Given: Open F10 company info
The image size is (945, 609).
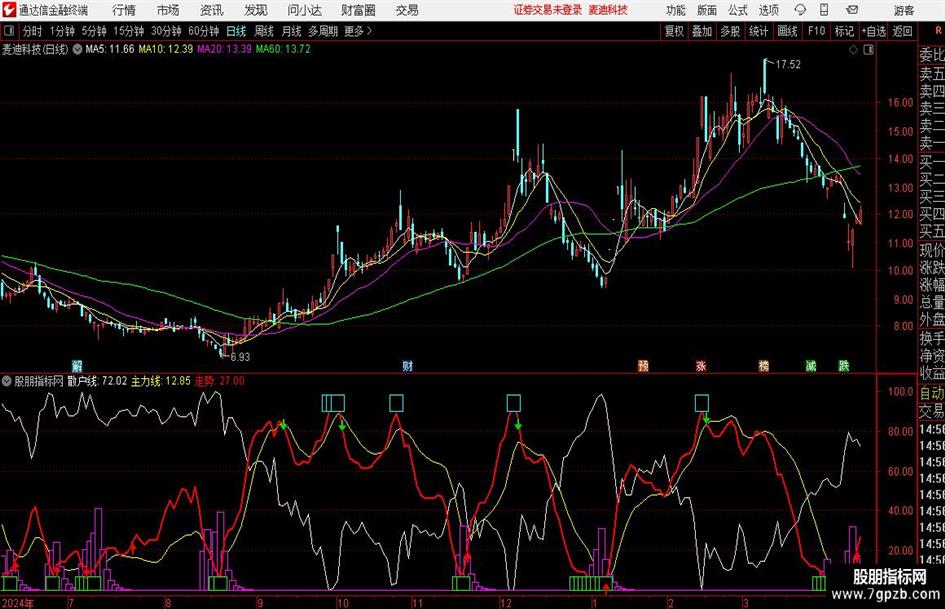Looking at the screenshot, I should click(816, 31).
